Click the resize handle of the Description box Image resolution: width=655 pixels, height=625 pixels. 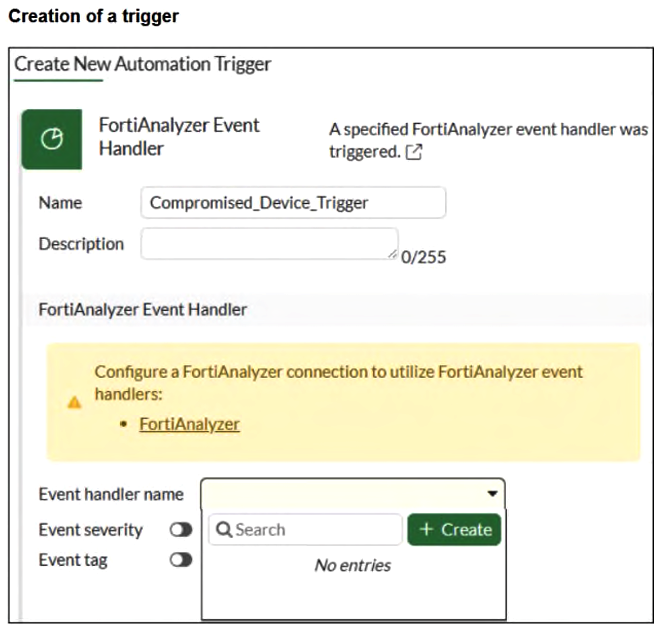tap(392, 253)
